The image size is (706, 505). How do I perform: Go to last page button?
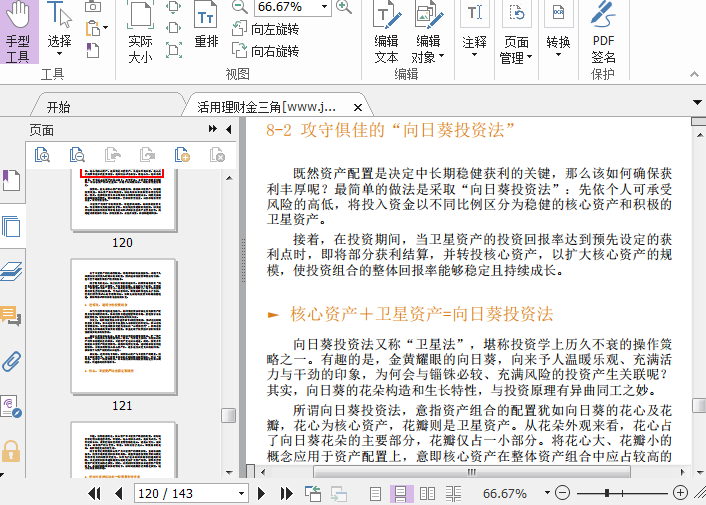[x=286, y=494]
